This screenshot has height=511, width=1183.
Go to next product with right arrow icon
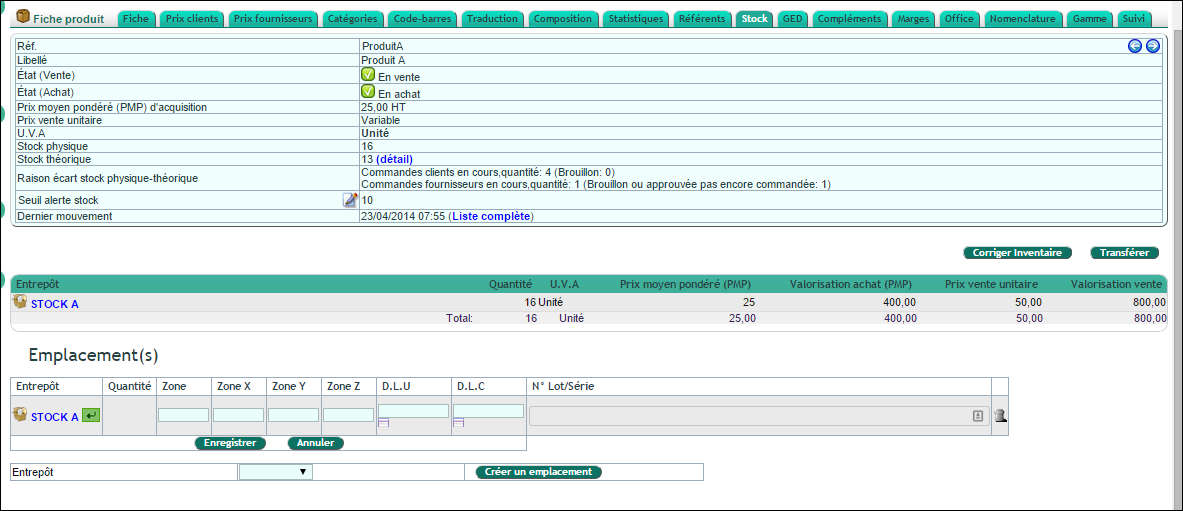pos(1153,46)
